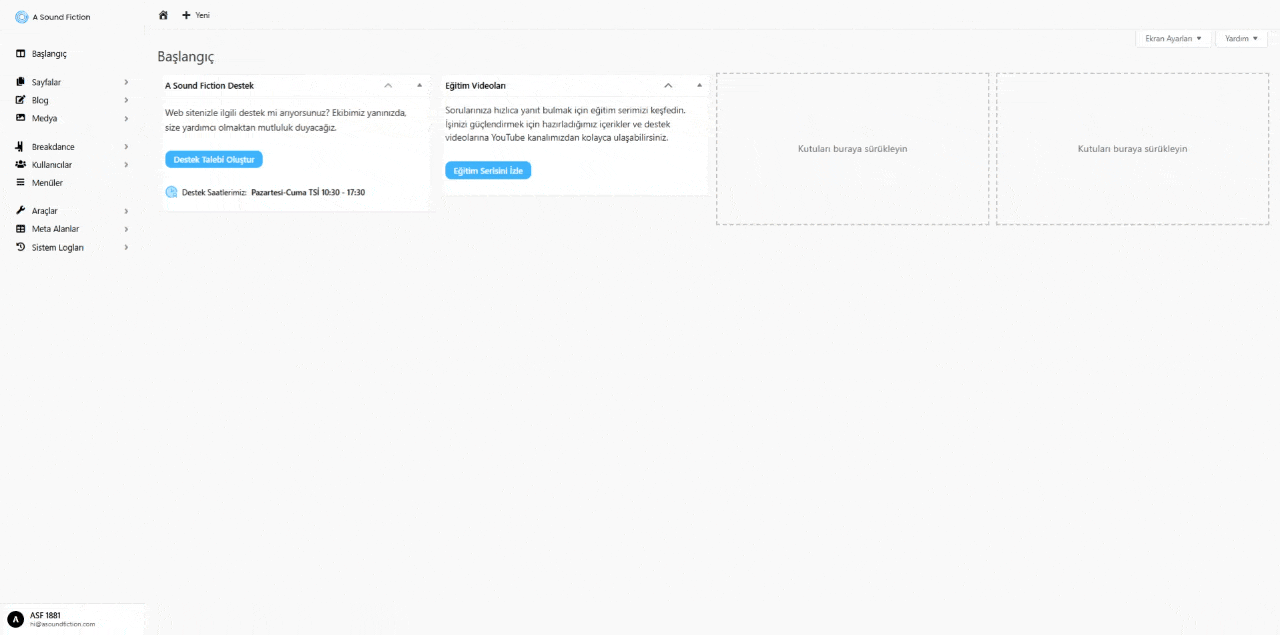Click the ASF avatar at bottom left
Screen dimensions: 1280x635
[x=17, y=618]
